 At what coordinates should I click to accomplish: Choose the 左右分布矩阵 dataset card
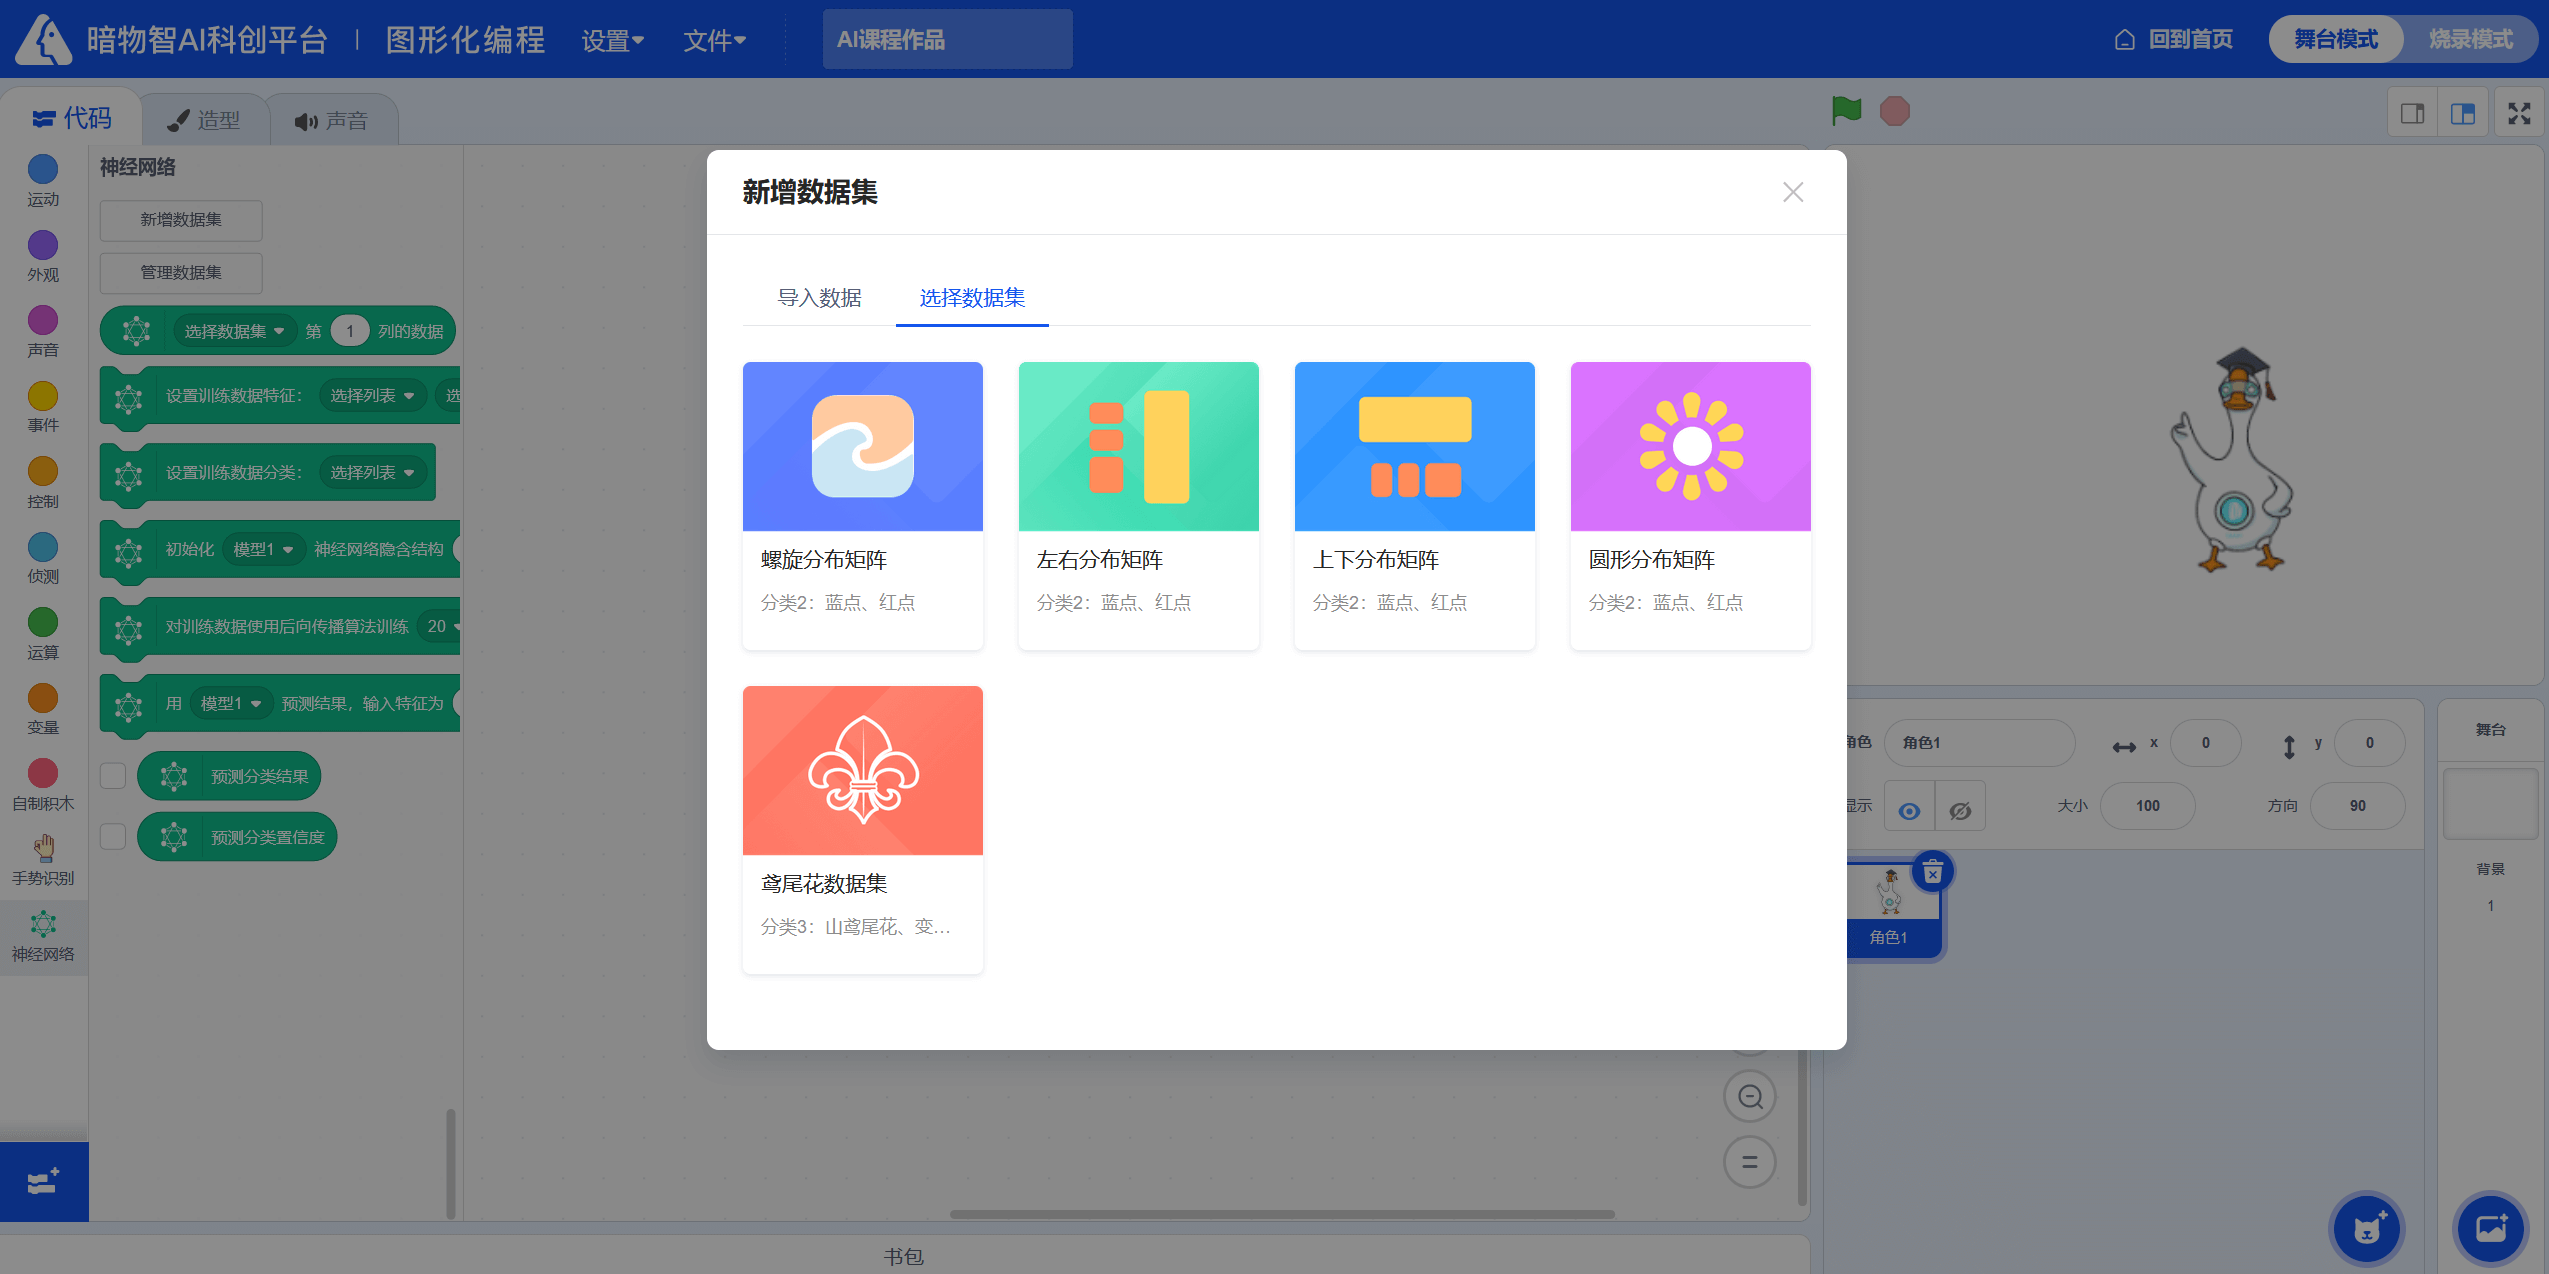point(1138,505)
